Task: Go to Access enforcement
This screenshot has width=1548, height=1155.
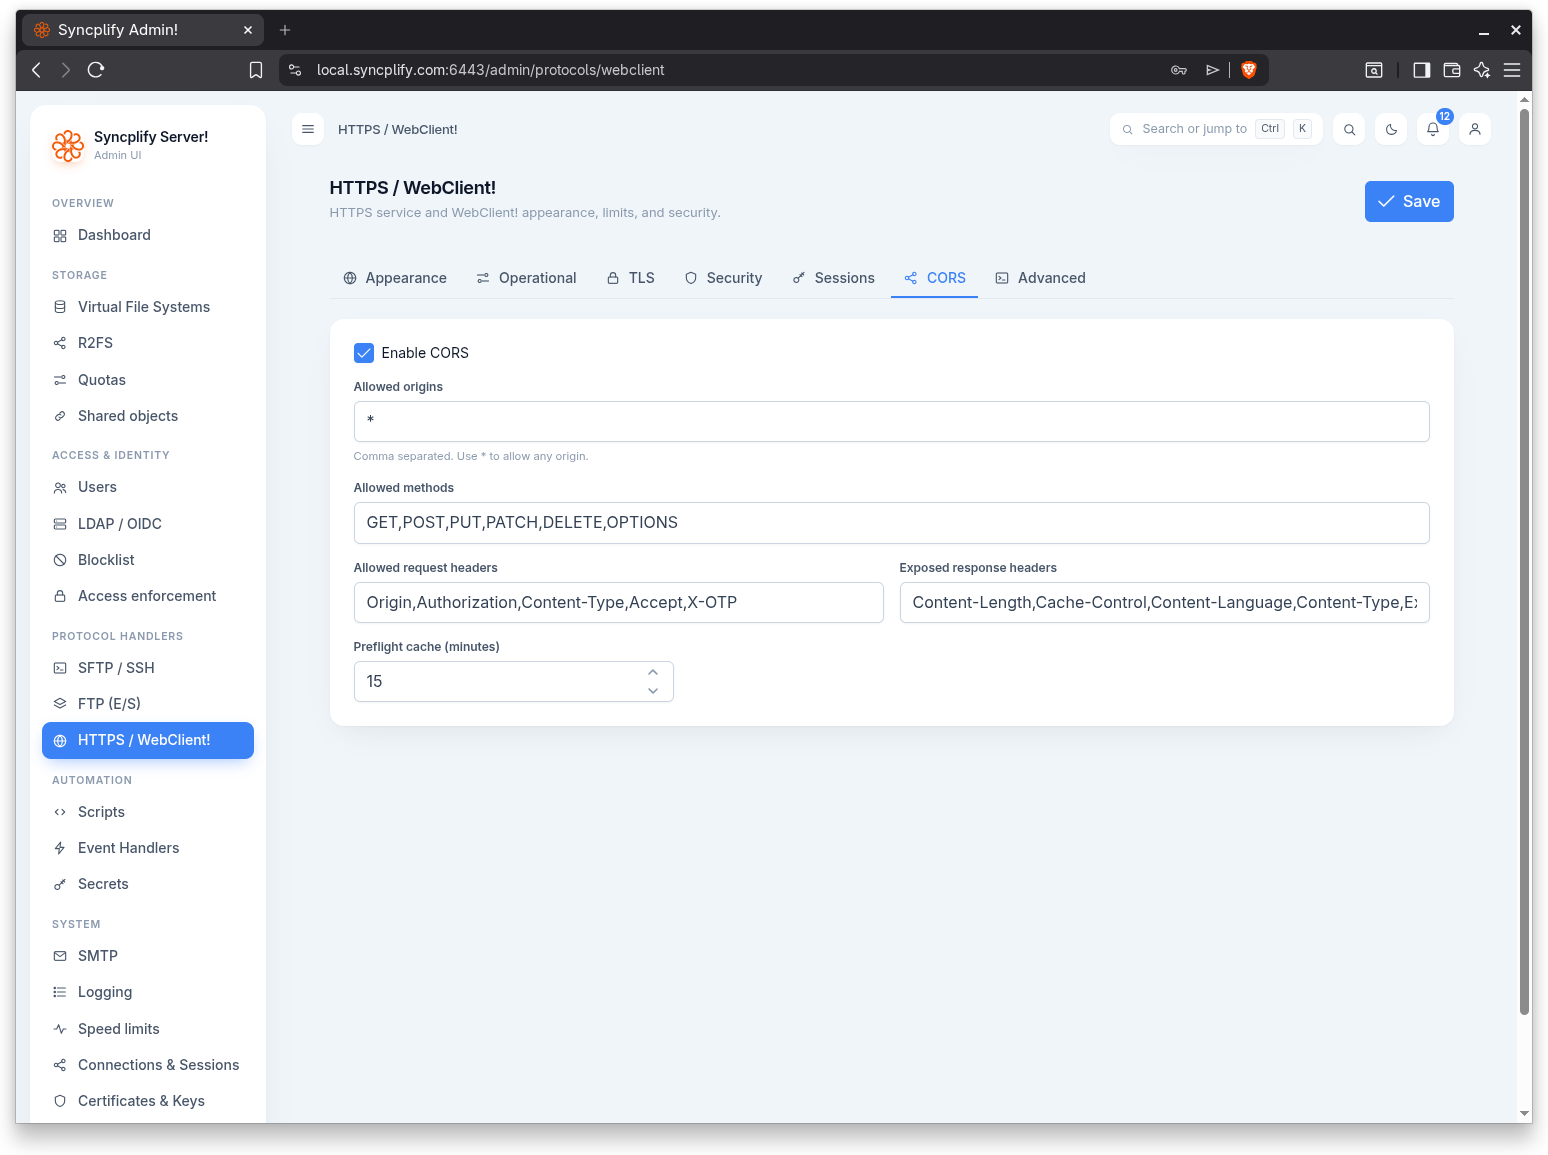Action: pyautogui.click(x=148, y=596)
